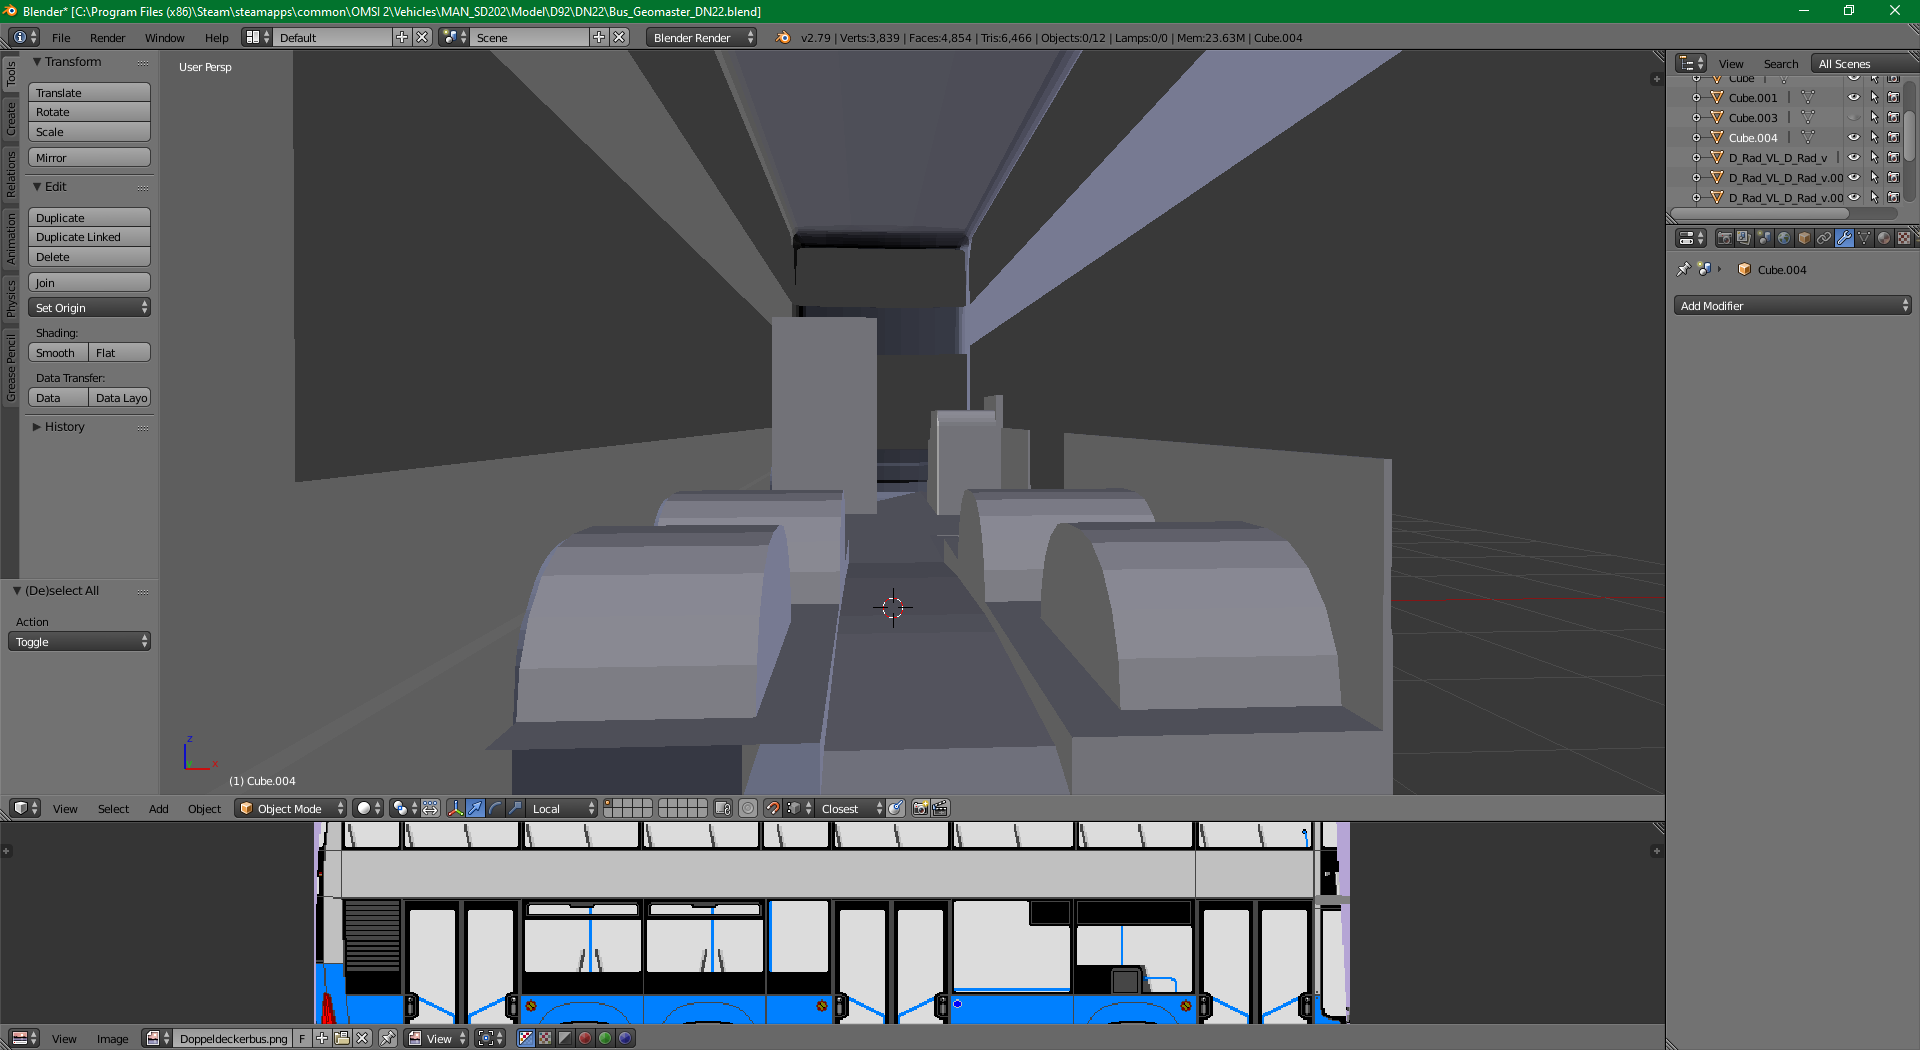The height and width of the screenshot is (1050, 1920).
Task: Open the Material properties sphere tab
Action: [1884, 238]
